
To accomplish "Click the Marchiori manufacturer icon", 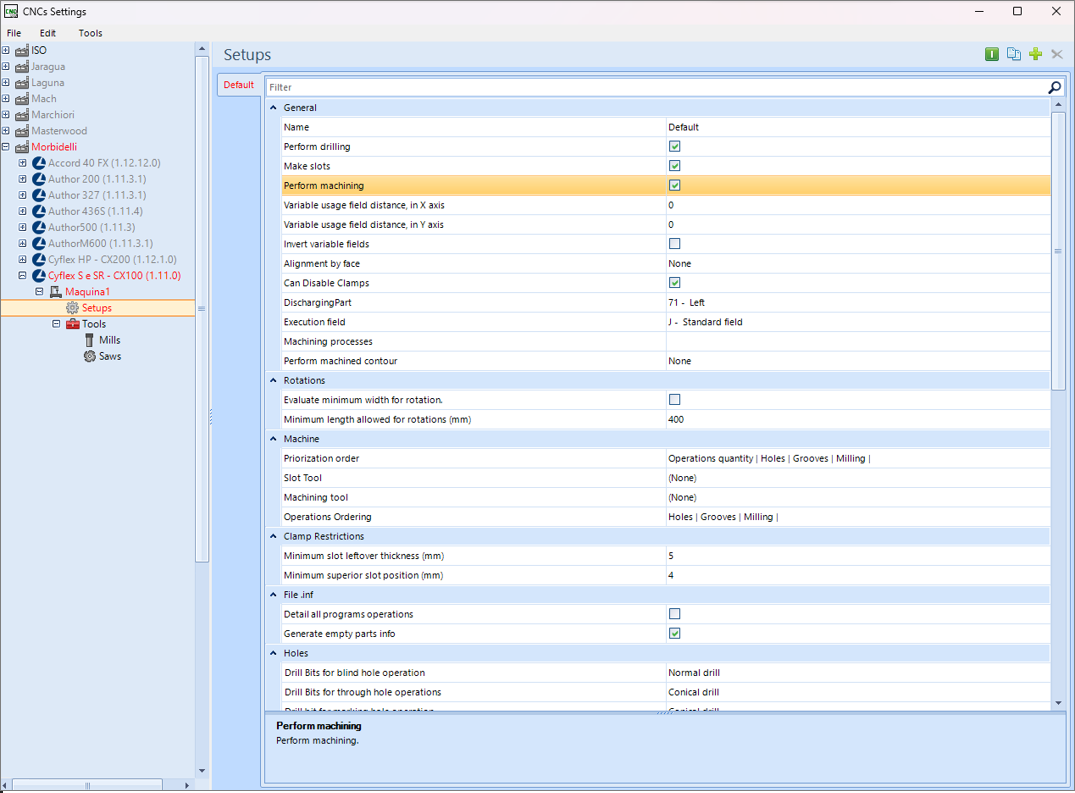I will tap(22, 115).
